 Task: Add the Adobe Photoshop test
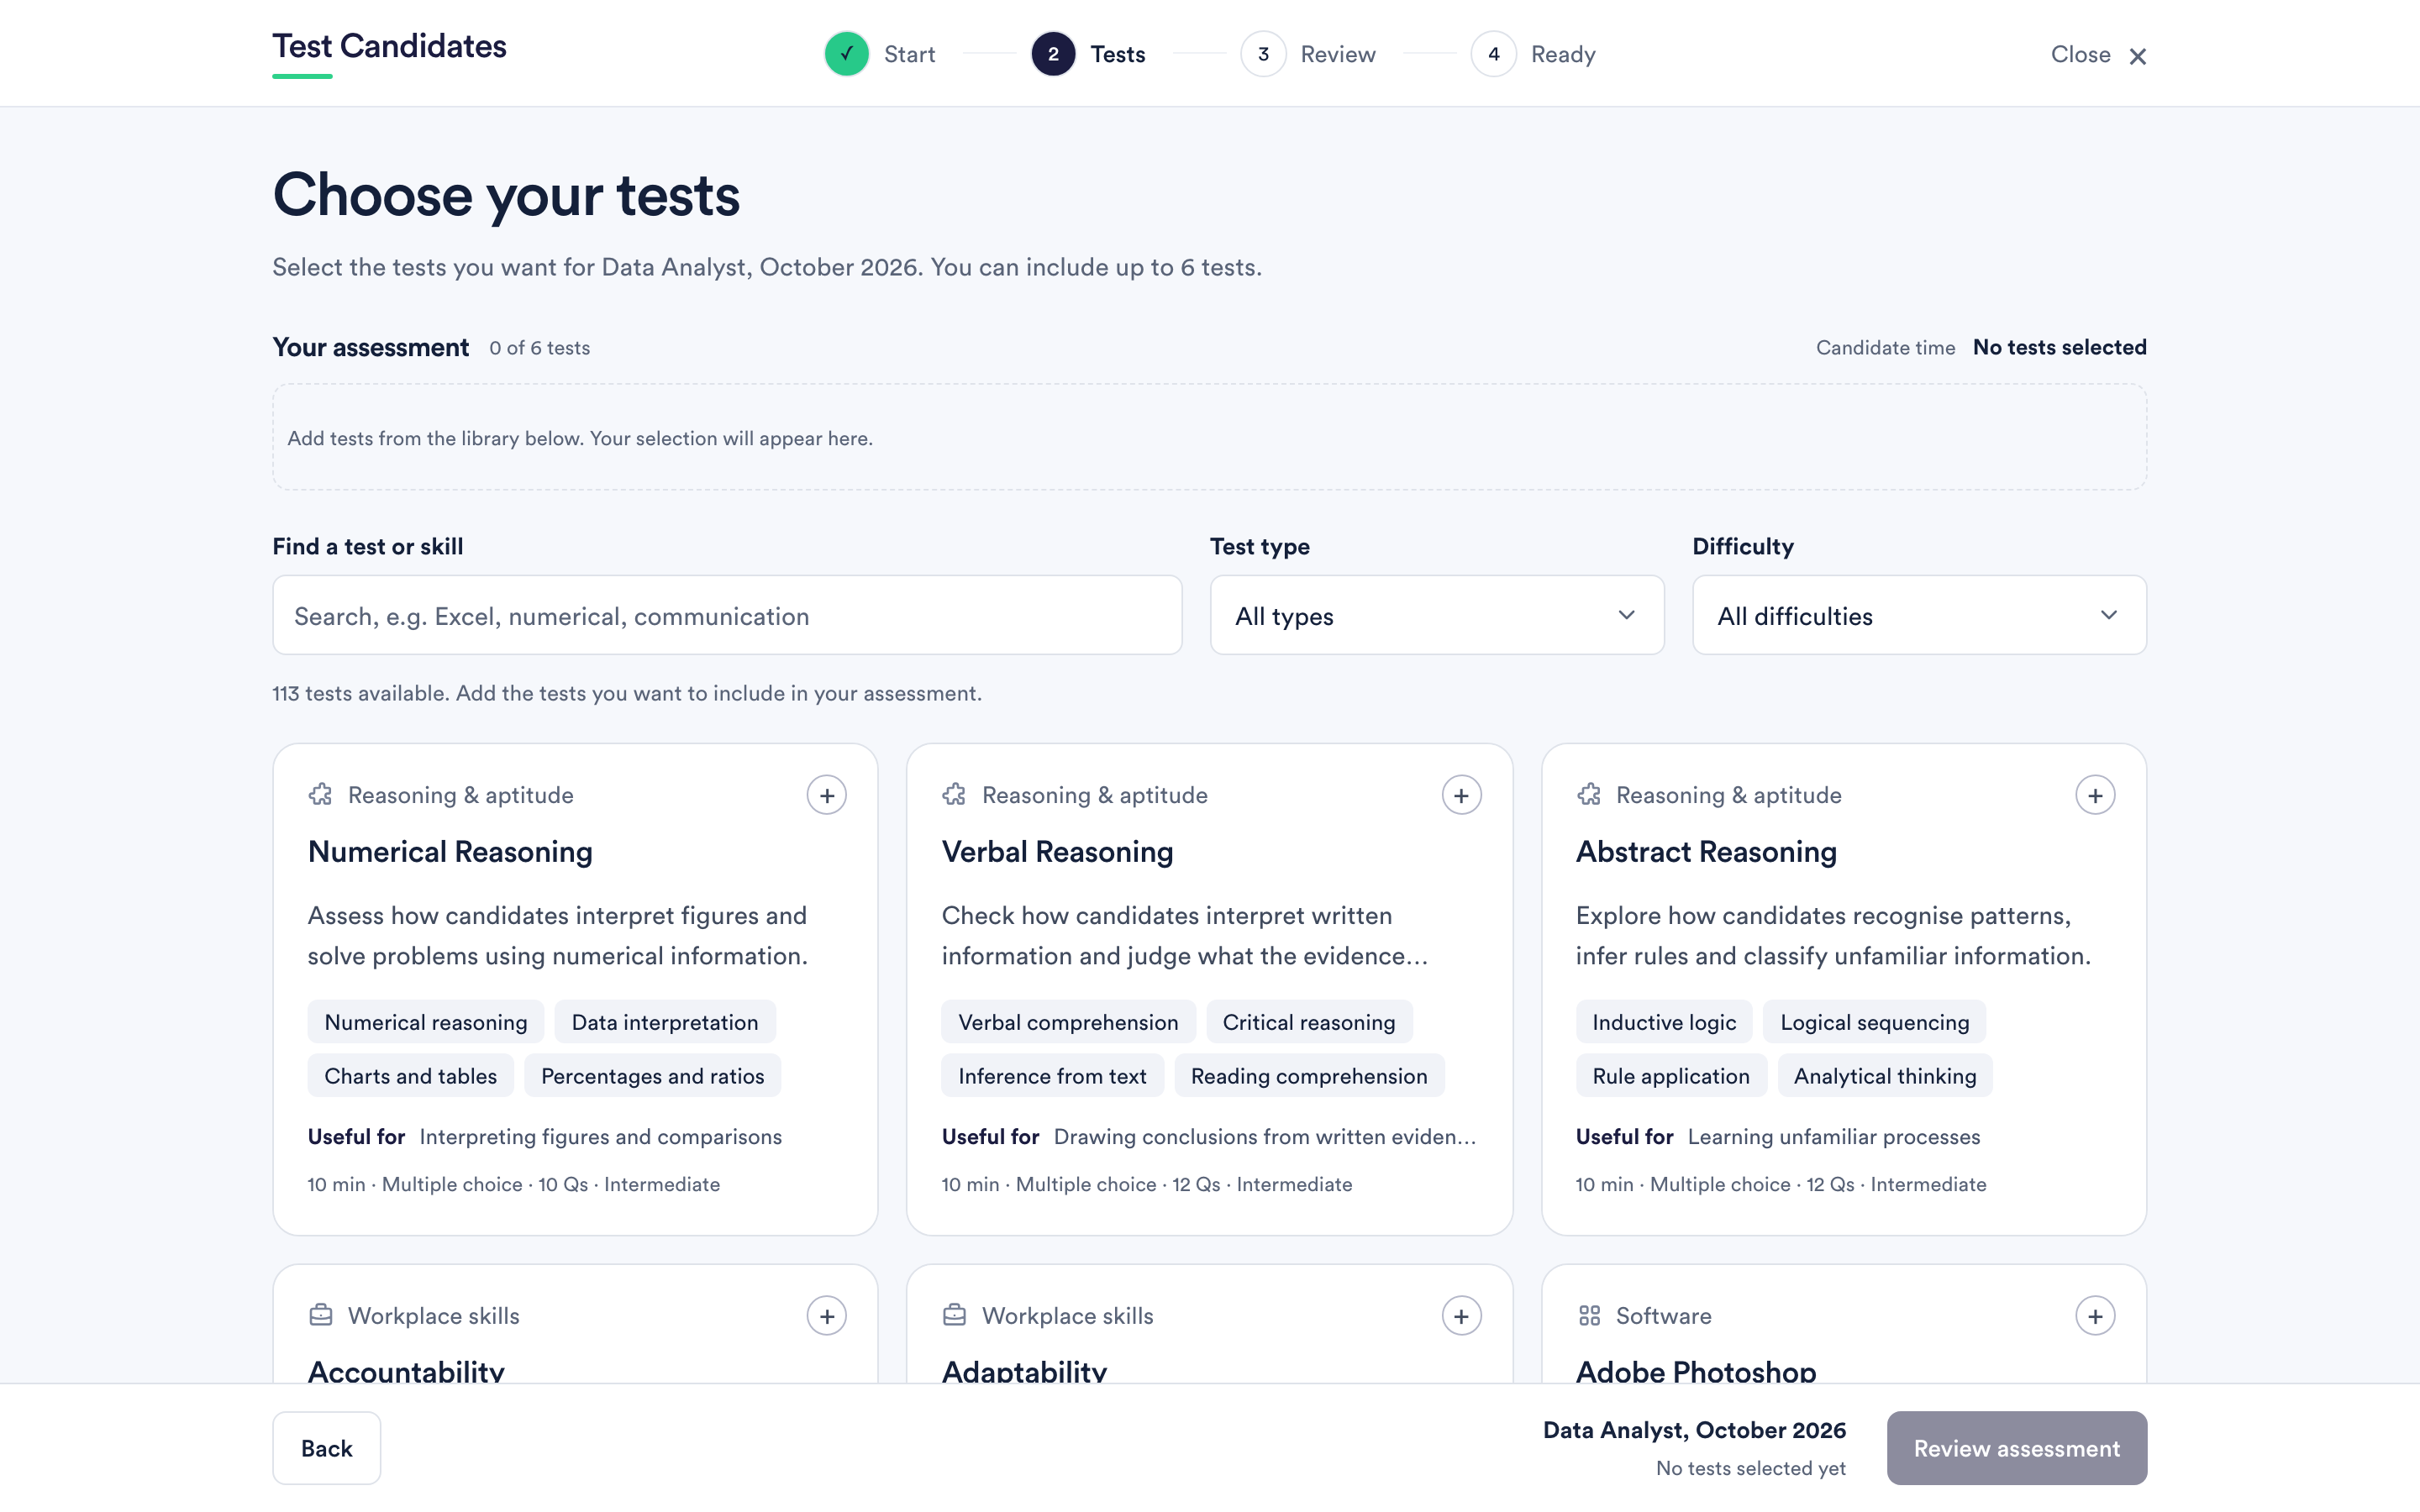(x=2095, y=1316)
